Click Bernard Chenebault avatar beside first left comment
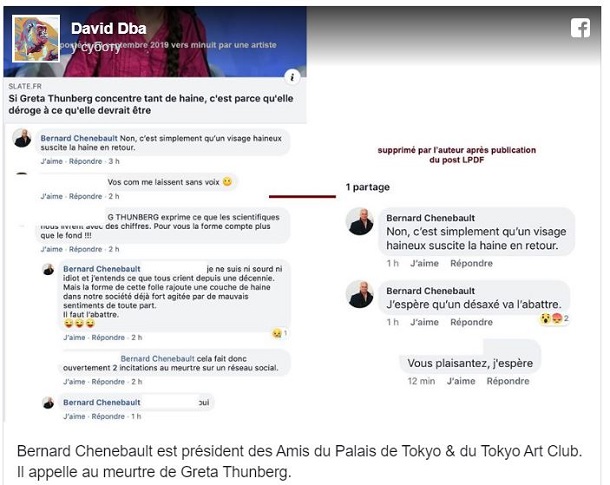The image size is (610, 485). pyautogui.click(x=22, y=138)
